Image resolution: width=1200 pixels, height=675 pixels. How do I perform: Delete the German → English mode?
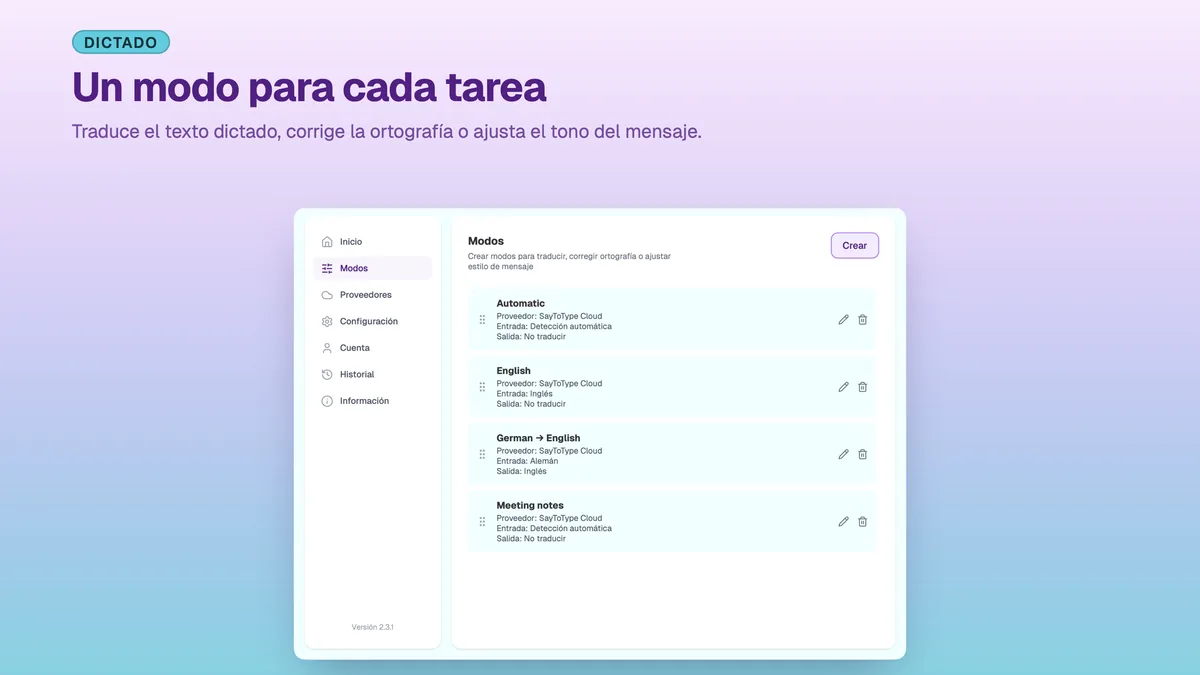862,454
